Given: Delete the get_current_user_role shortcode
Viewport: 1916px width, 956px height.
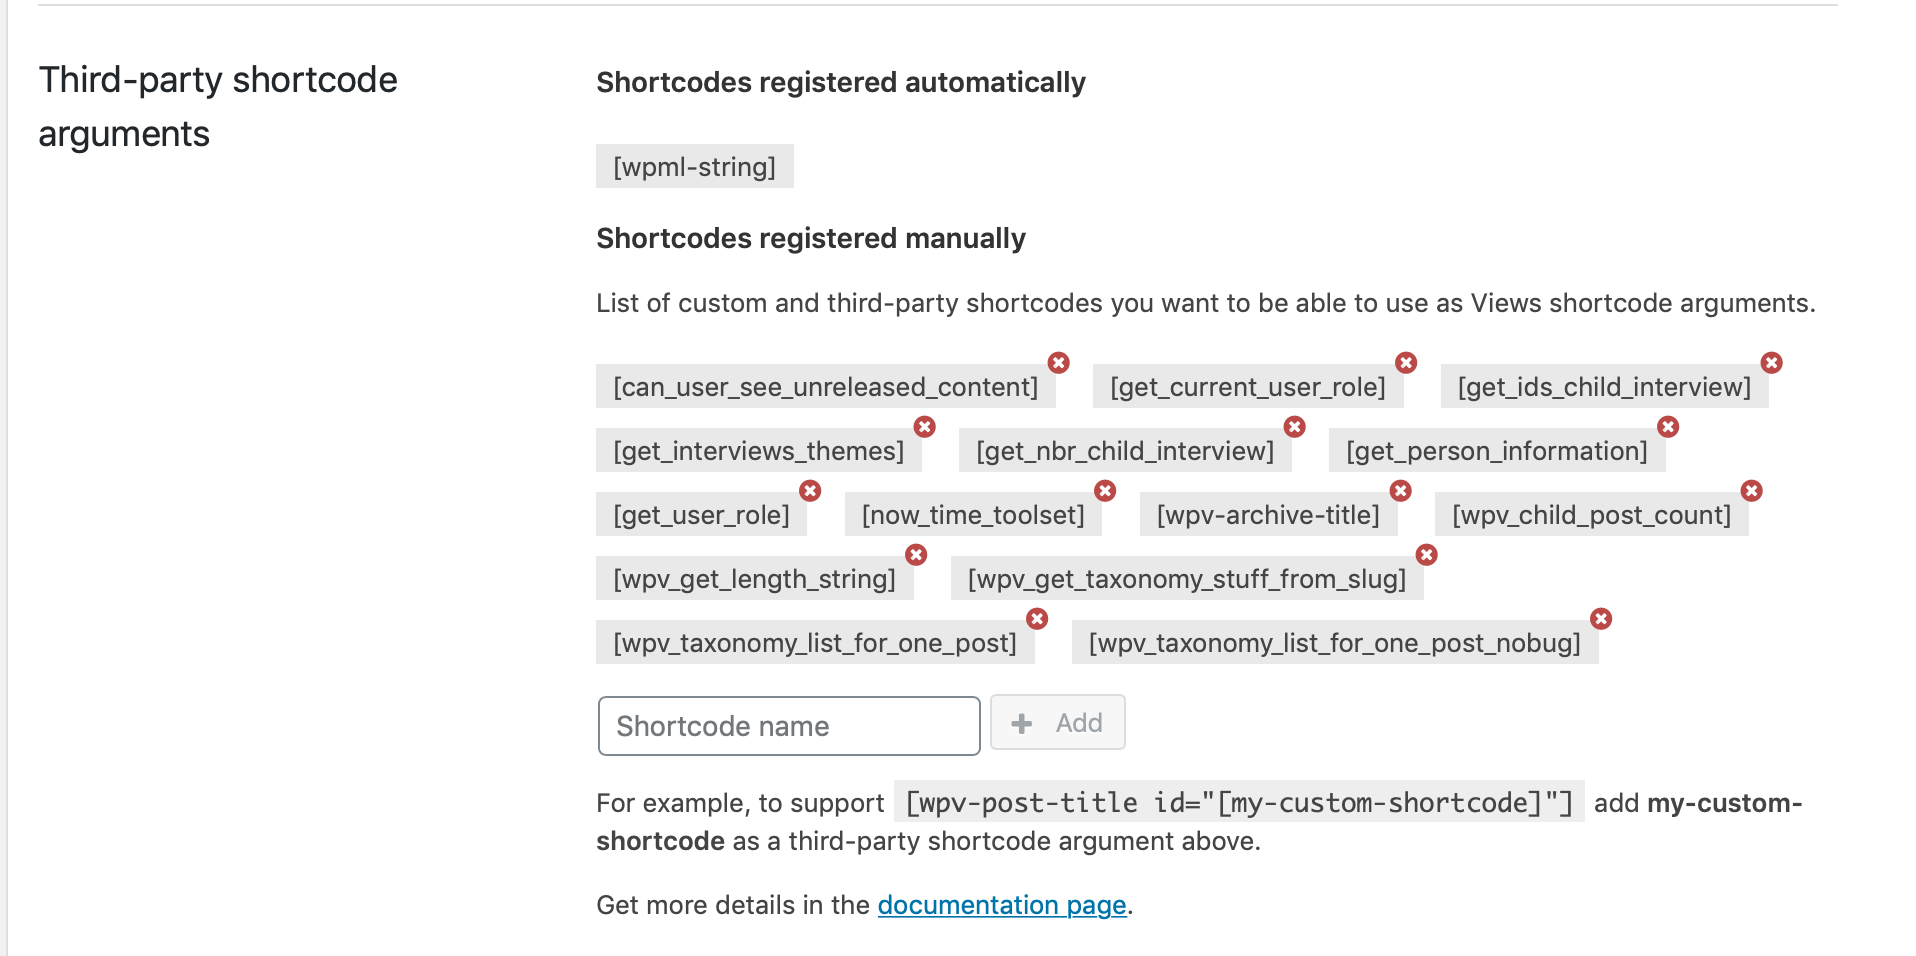Looking at the screenshot, I should click(1406, 363).
